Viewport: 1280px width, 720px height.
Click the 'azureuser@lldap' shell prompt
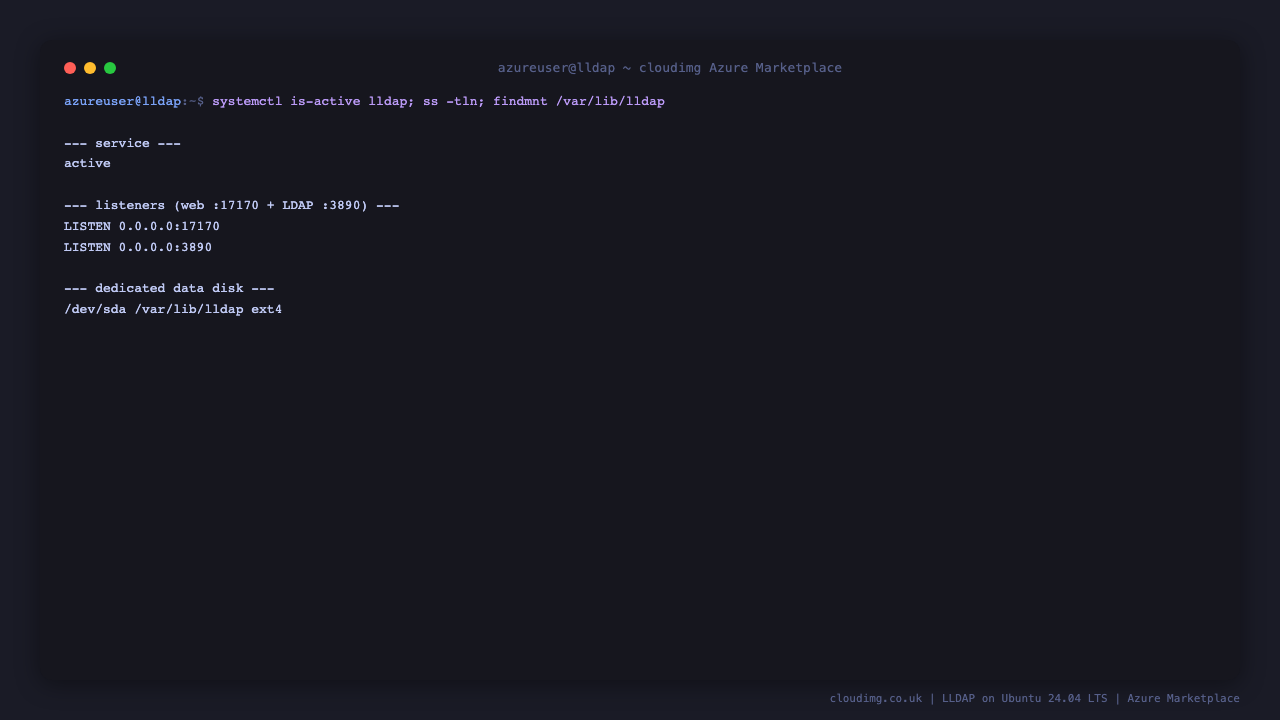(x=123, y=102)
